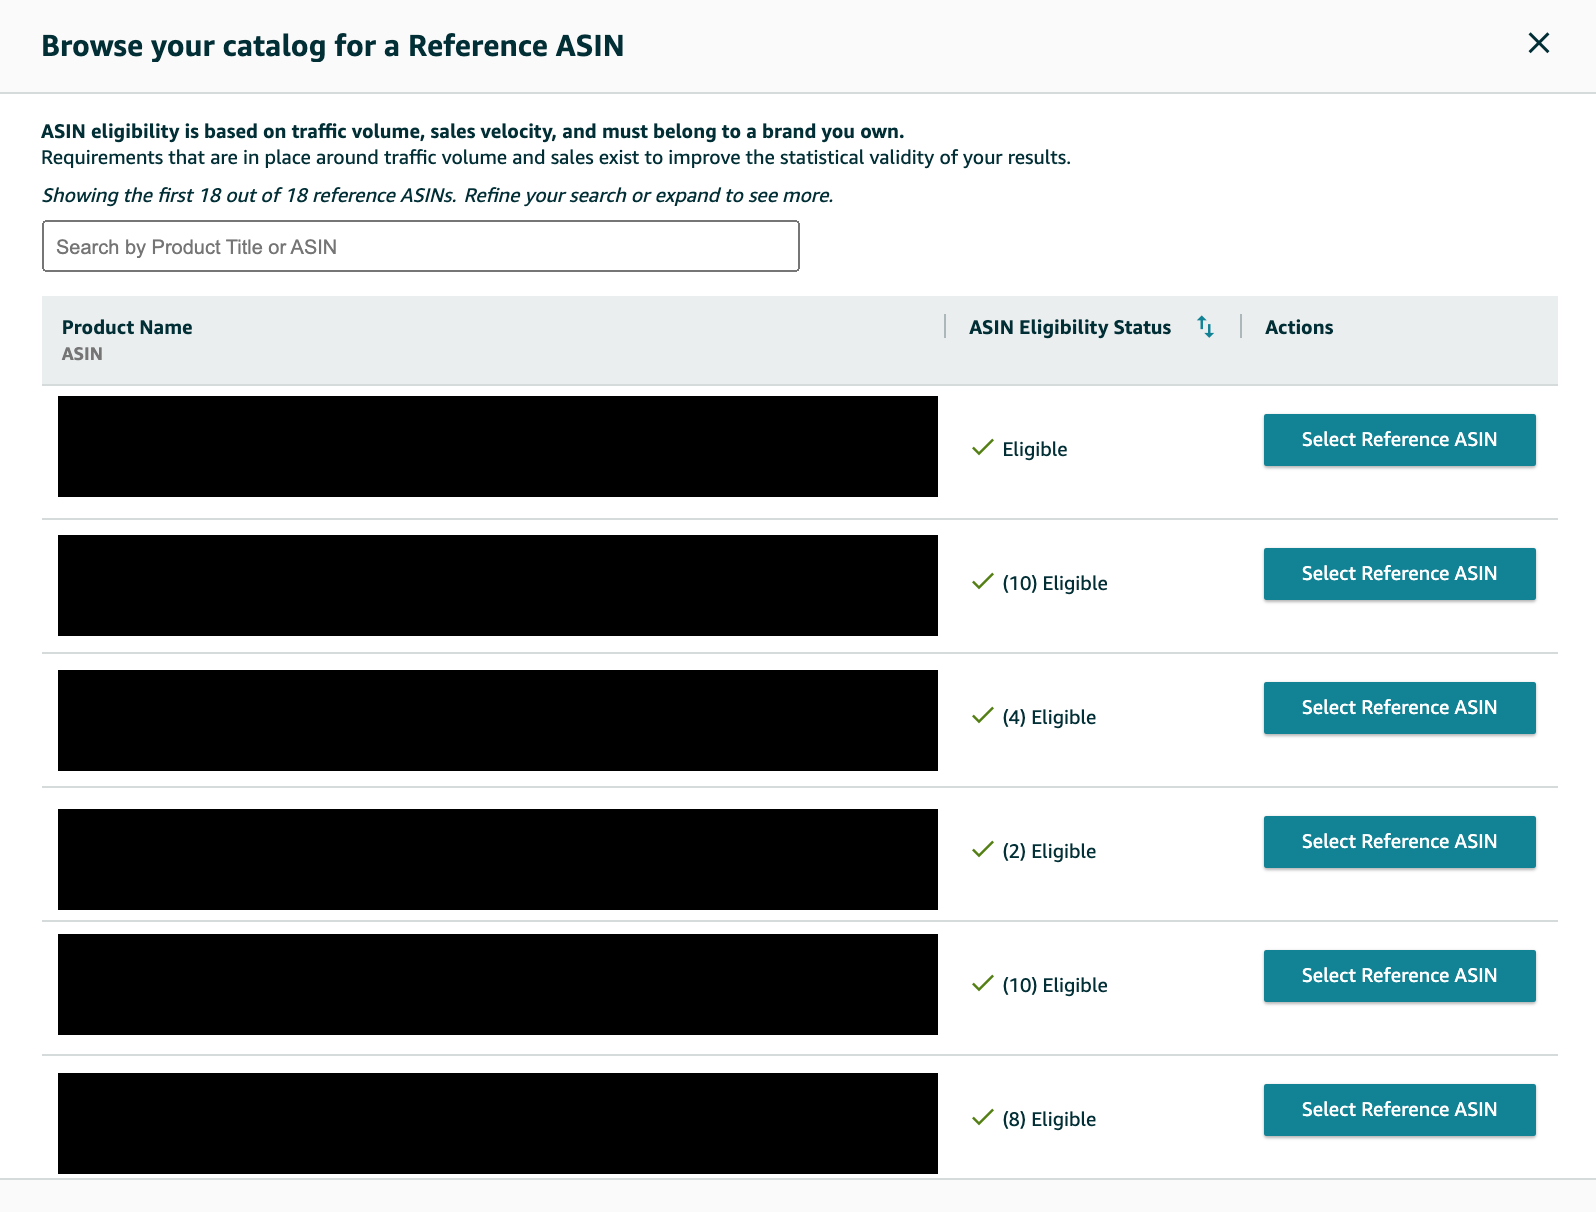Click the ASIN Eligibility Status column header
This screenshot has width=1596, height=1212.
pos(1069,328)
